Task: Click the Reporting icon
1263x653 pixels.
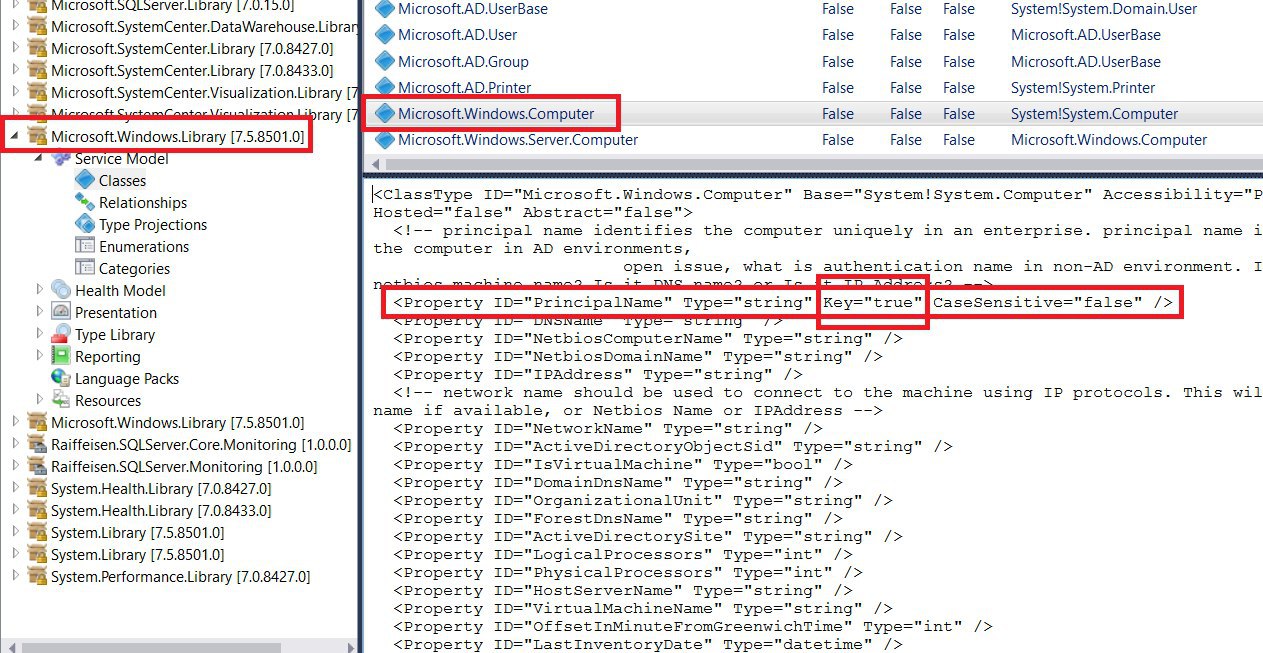Action: [61, 356]
